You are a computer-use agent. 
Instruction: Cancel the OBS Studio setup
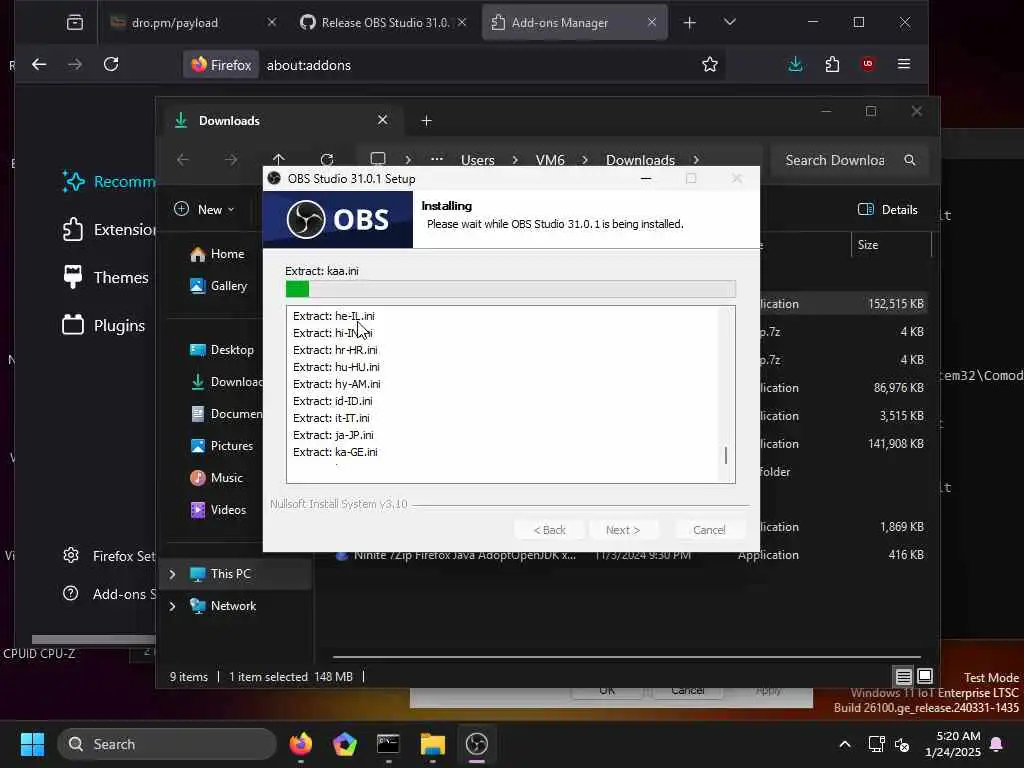point(709,530)
